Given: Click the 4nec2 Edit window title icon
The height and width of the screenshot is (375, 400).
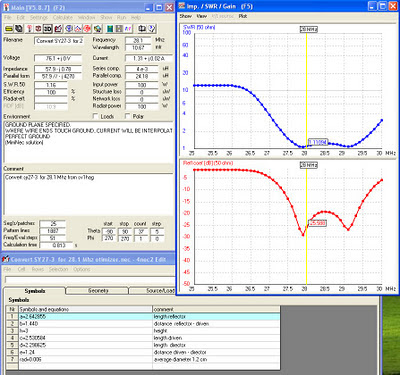Looking at the screenshot, I should (x=6, y=259).
